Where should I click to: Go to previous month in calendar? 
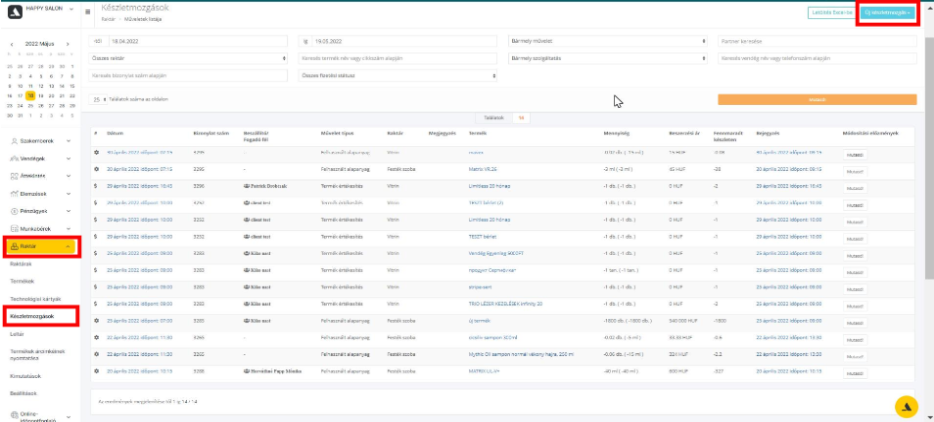pyautogui.click(x=12, y=44)
